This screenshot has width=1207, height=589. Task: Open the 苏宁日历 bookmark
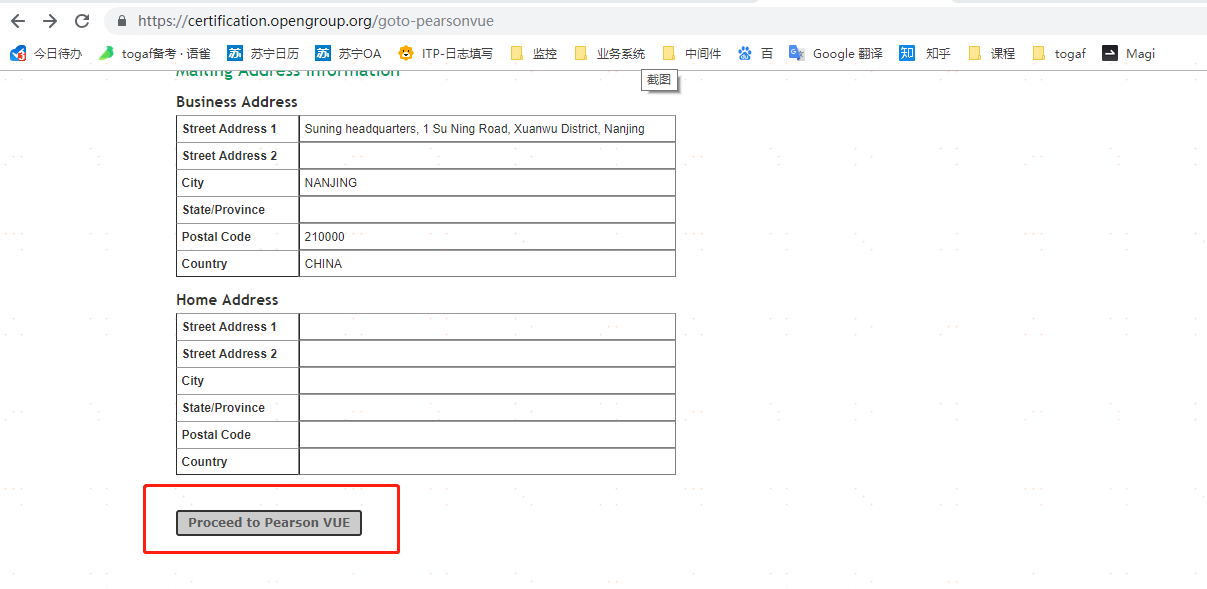(263, 54)
